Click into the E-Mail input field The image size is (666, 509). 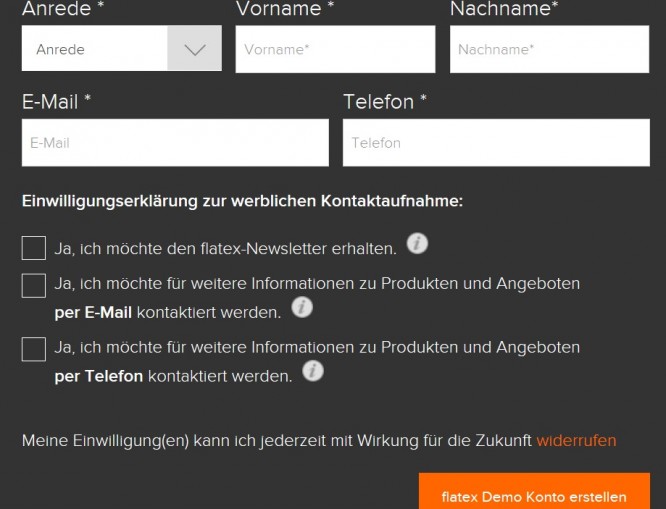175,143
